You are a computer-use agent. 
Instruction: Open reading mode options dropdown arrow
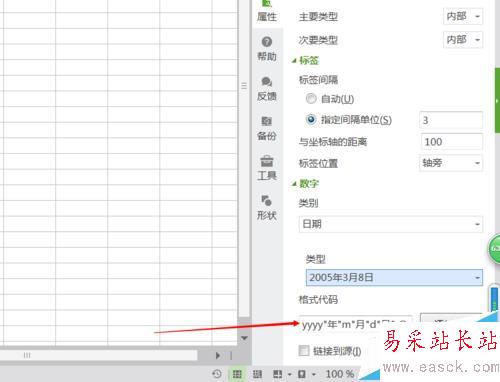290,374
